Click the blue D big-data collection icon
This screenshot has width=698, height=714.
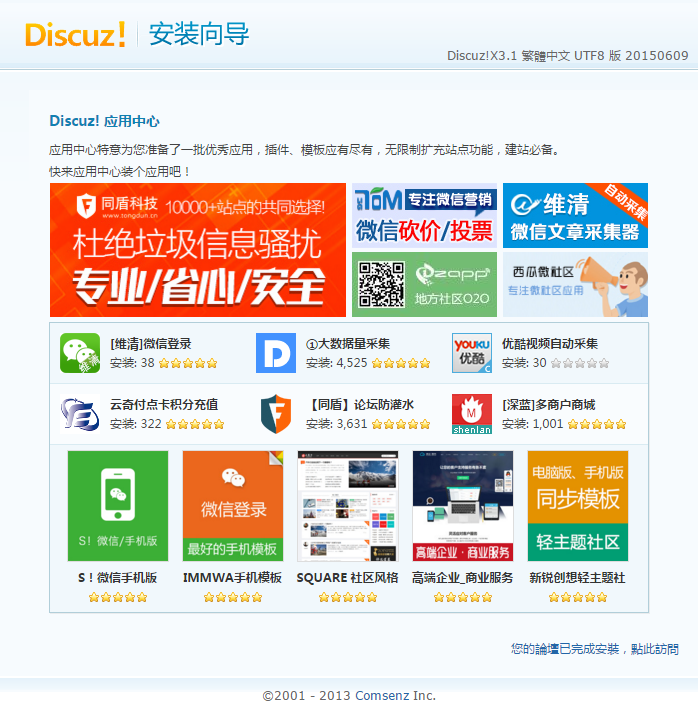tap(275, 353)
